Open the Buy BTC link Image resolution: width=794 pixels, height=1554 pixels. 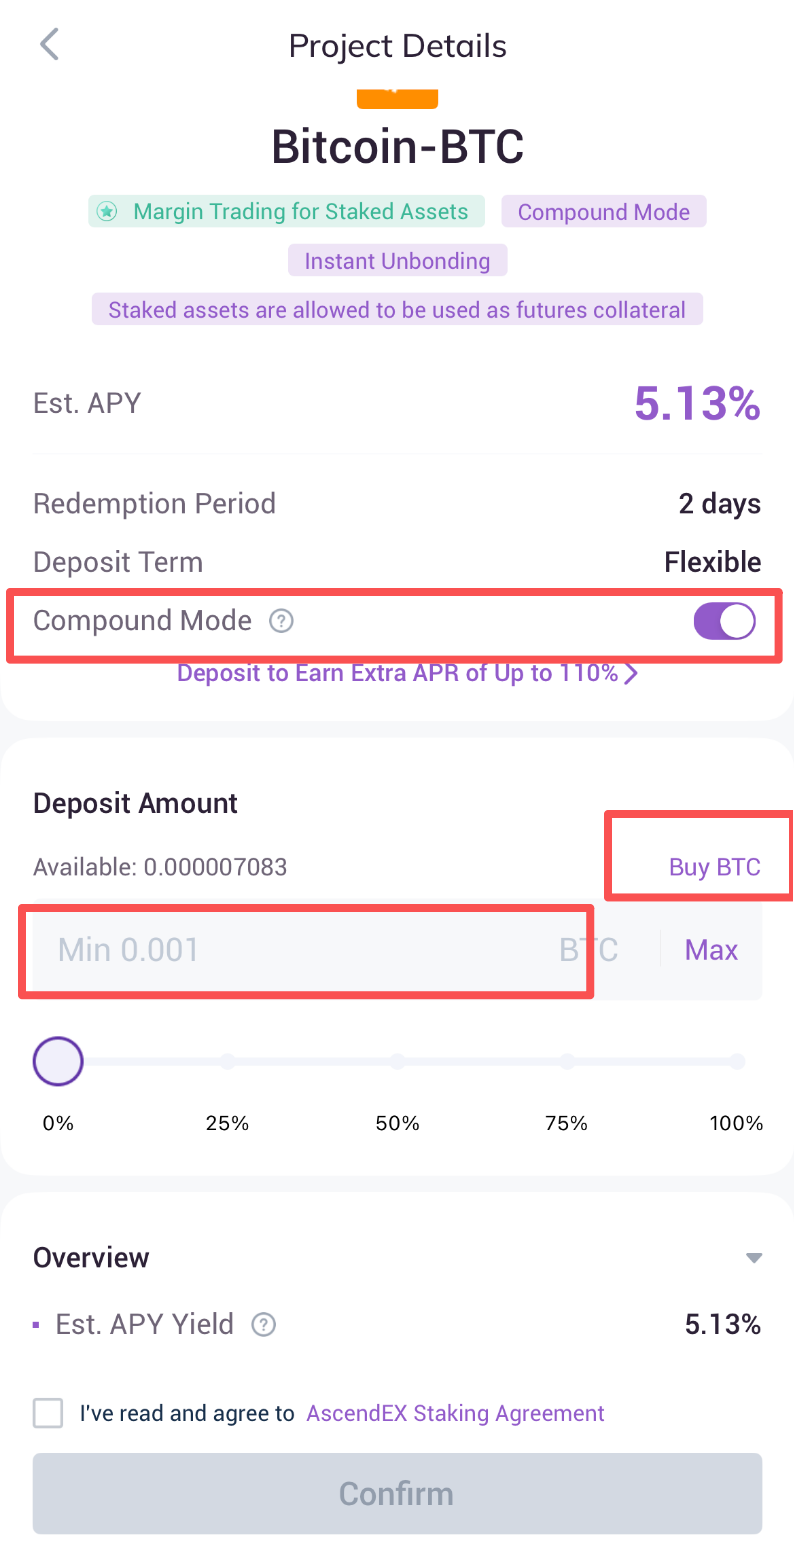(x=714, y=866)
